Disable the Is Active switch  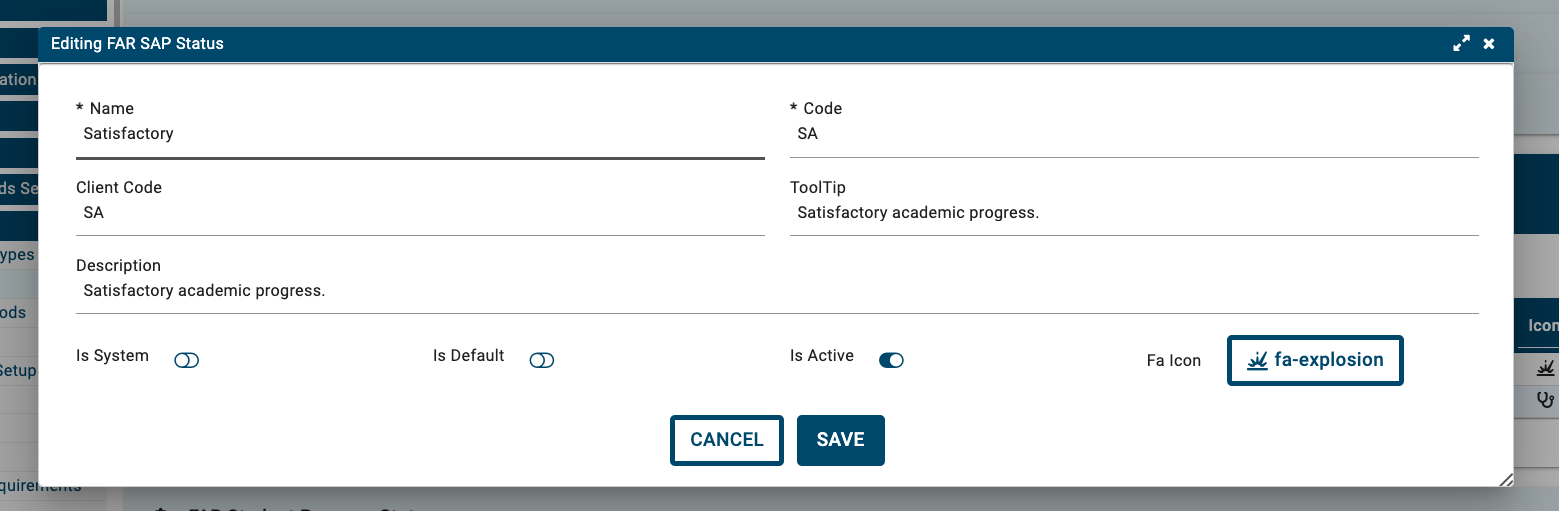point(891,360)
